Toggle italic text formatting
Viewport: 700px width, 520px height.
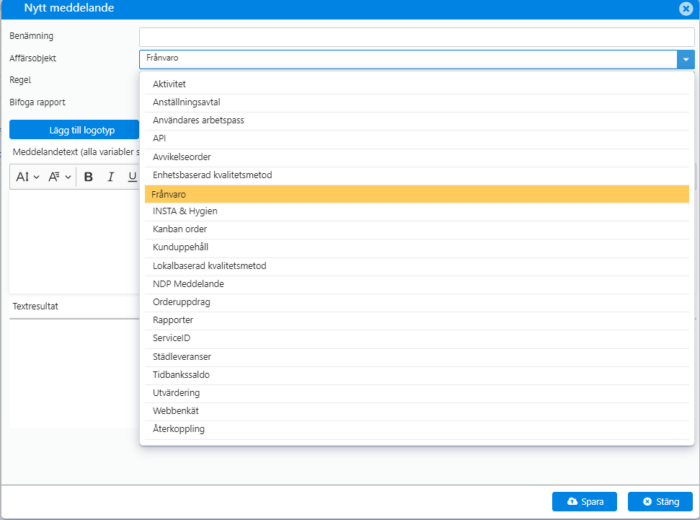click(110, 177)
